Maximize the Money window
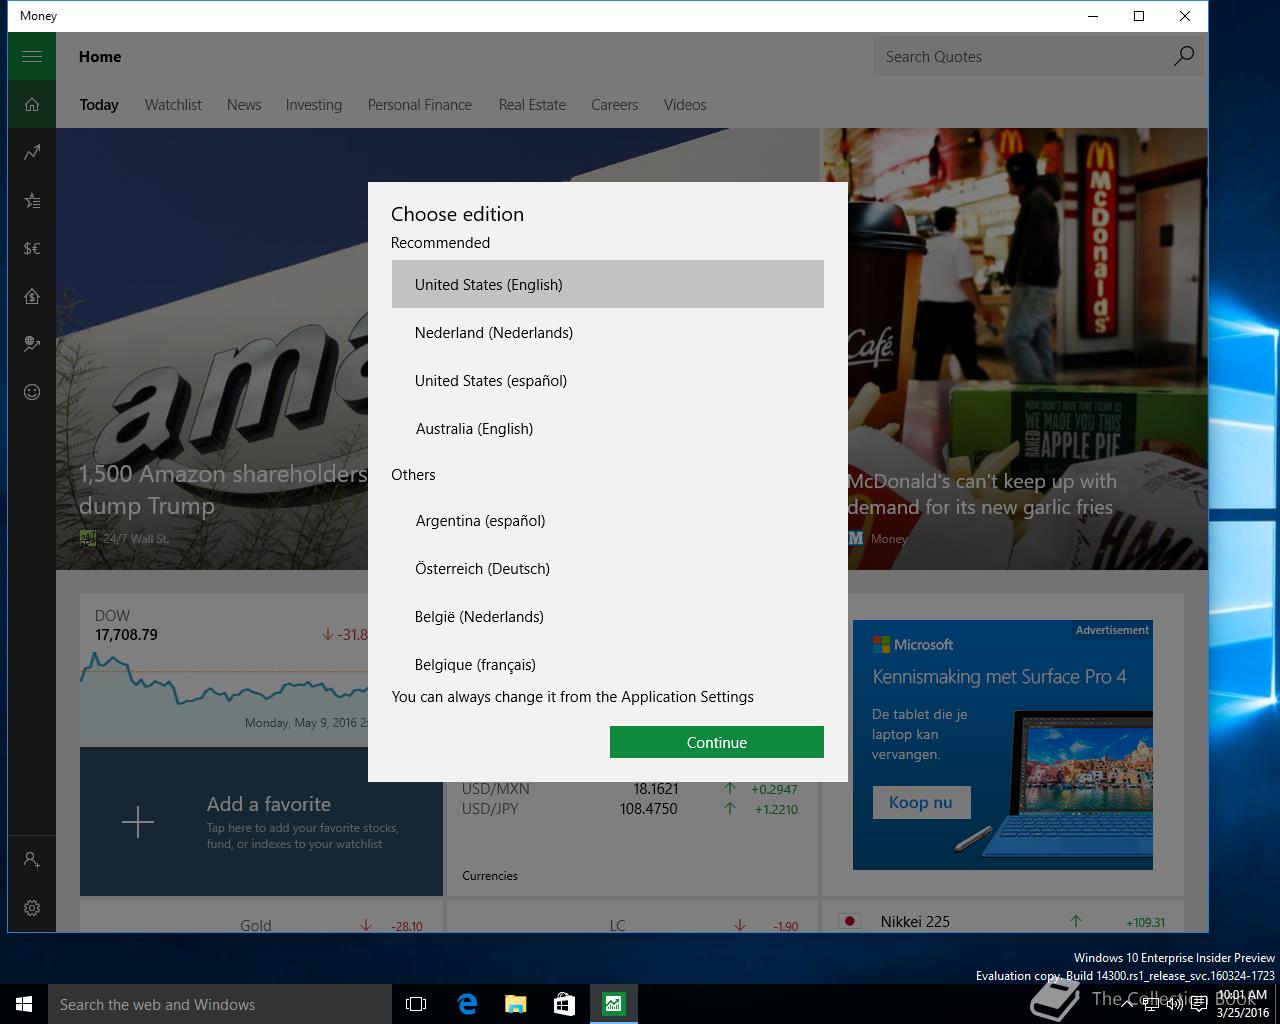The width and height of the screenshot is (1280, 1024). 1138,16
